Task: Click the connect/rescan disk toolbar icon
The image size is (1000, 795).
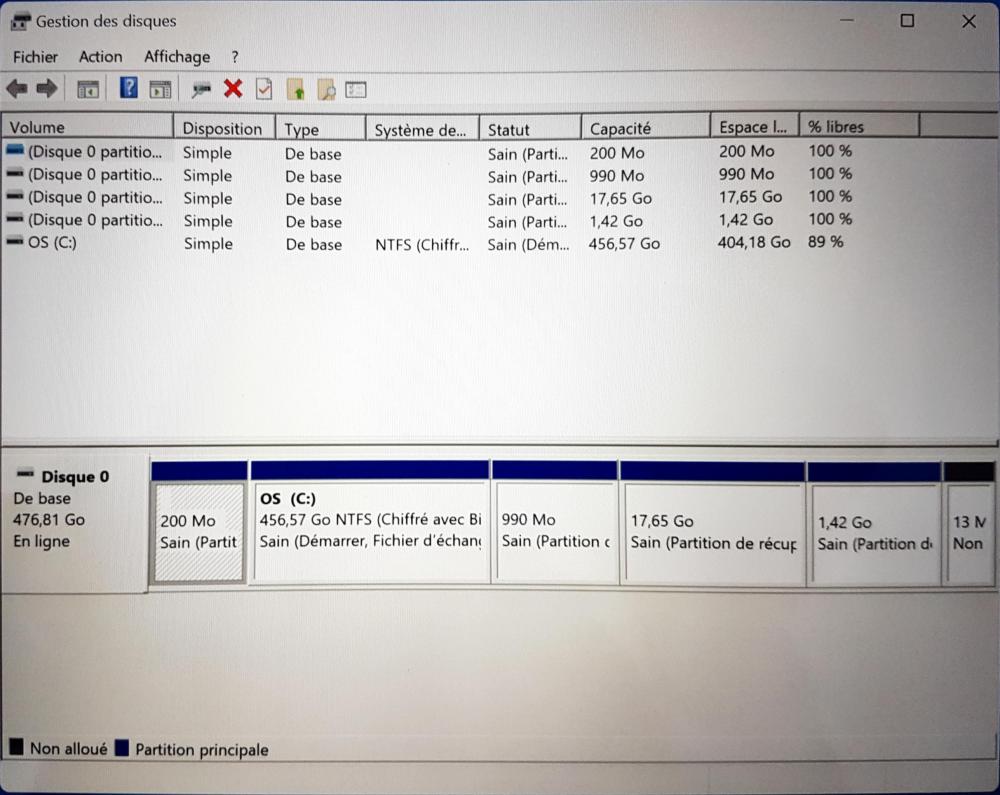Action: 202,90
